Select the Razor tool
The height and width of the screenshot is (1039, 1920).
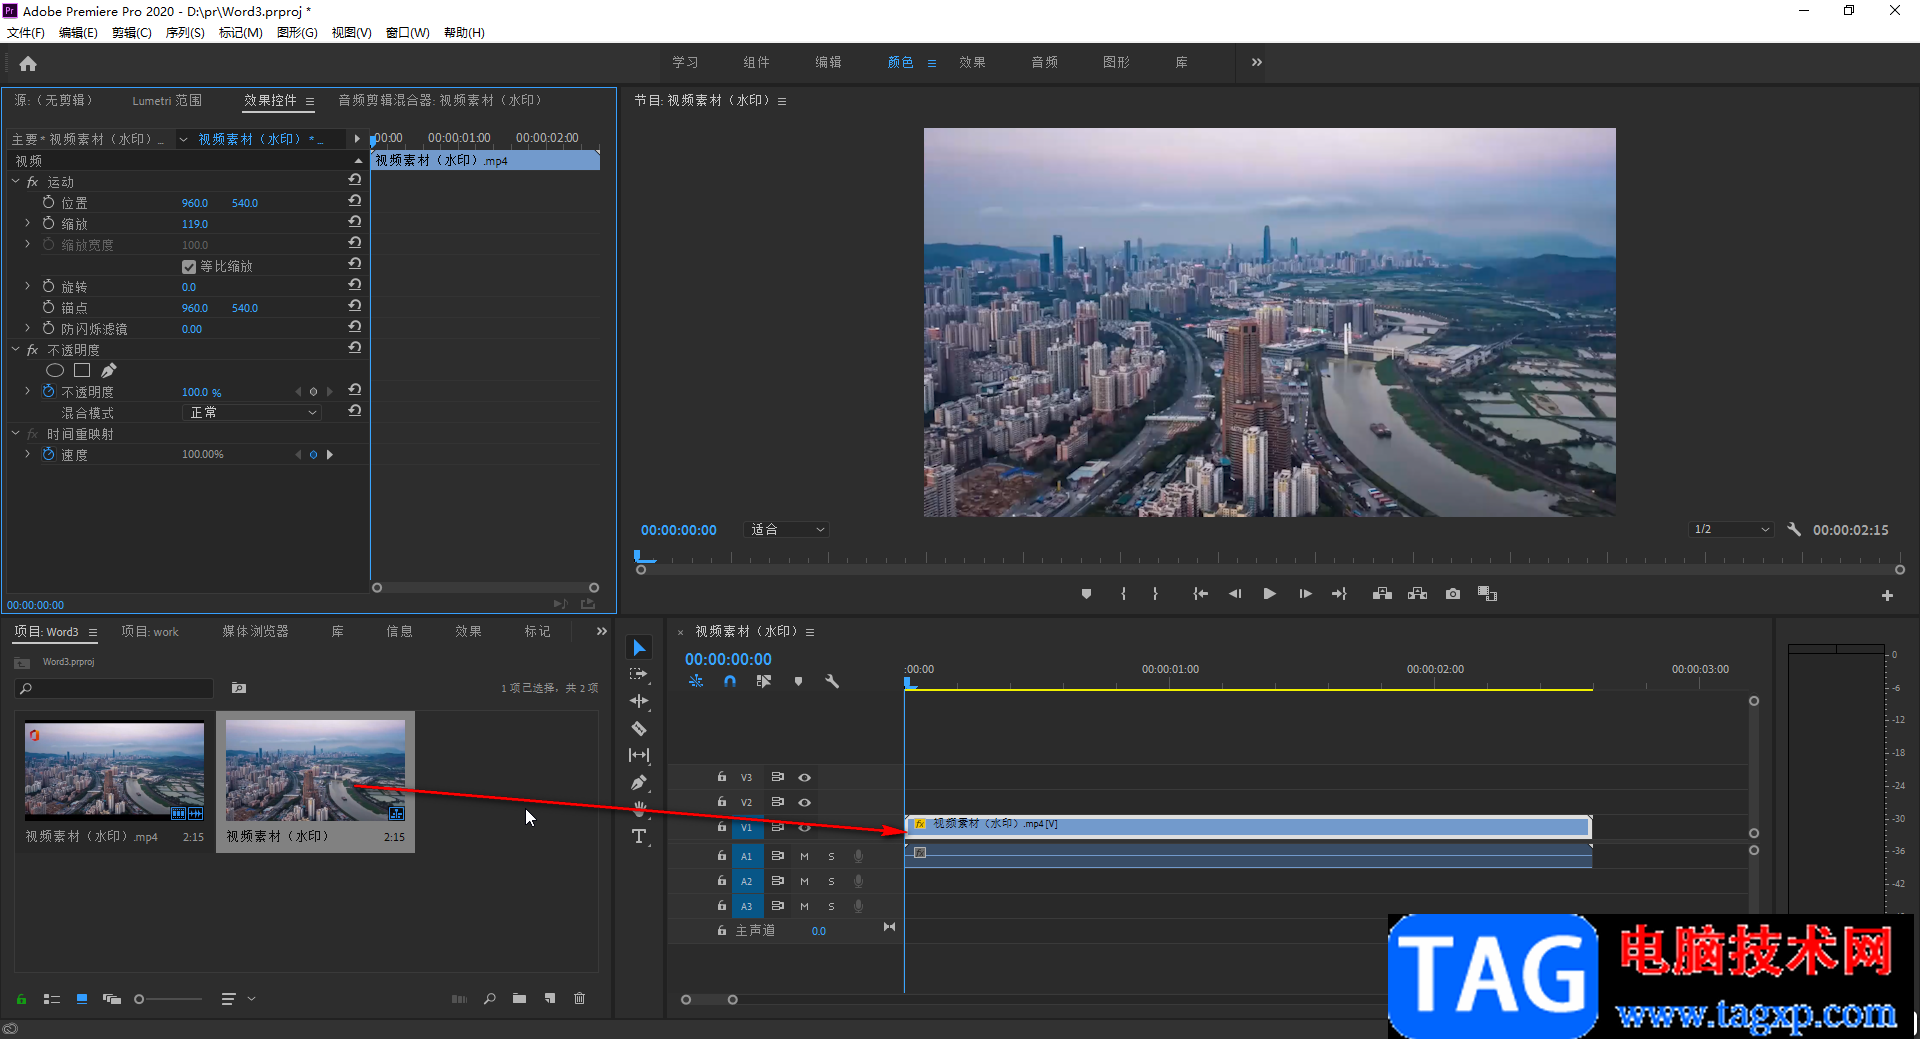pos(639,728)
